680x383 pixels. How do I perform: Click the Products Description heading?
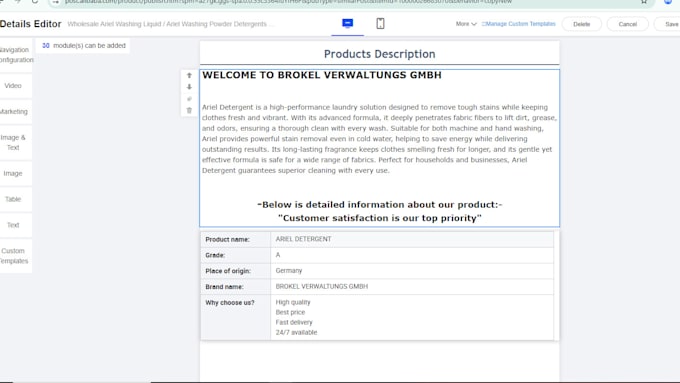379,54
